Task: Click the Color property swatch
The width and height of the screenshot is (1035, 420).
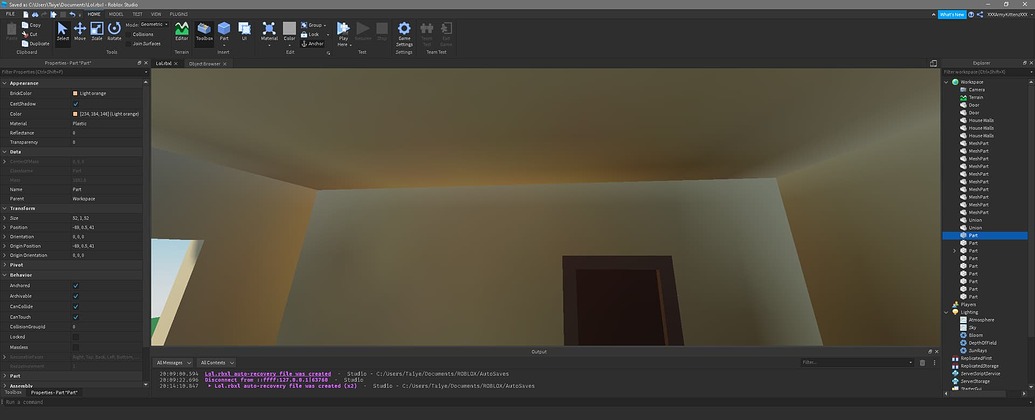Action: coord(75,114)
